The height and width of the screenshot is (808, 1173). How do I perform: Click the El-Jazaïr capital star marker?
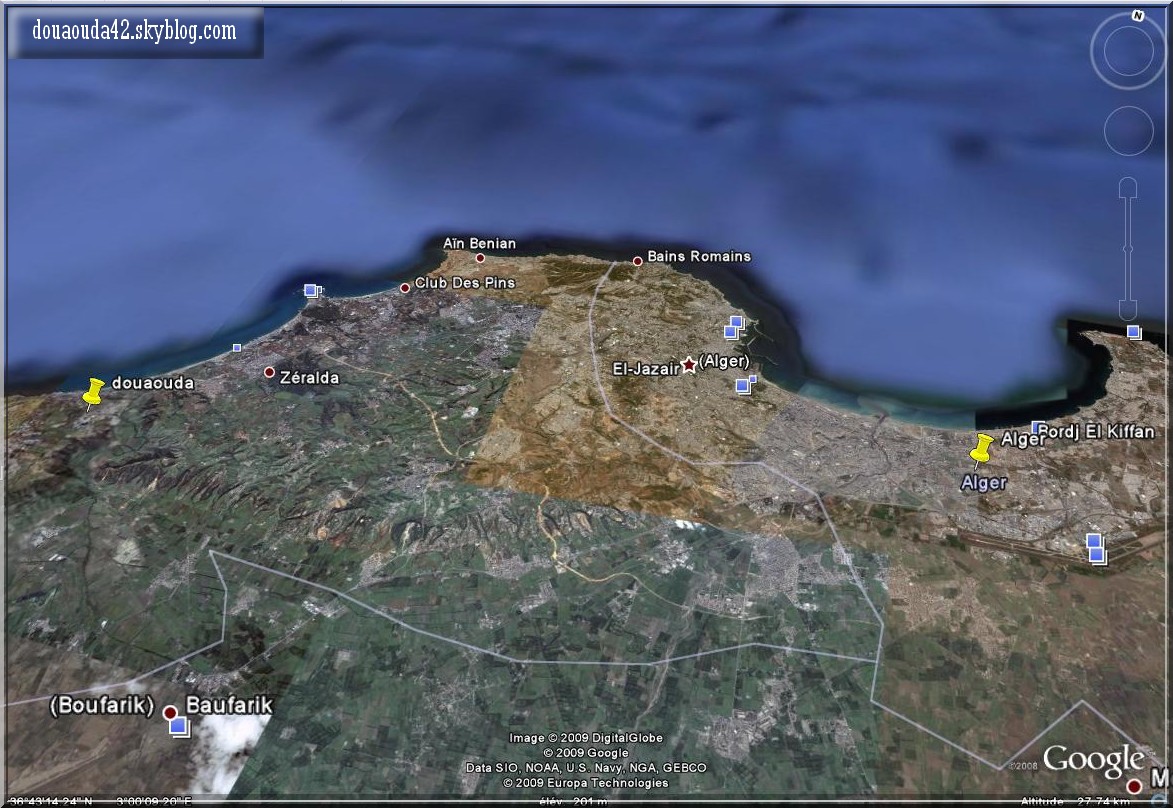[688, 366]
